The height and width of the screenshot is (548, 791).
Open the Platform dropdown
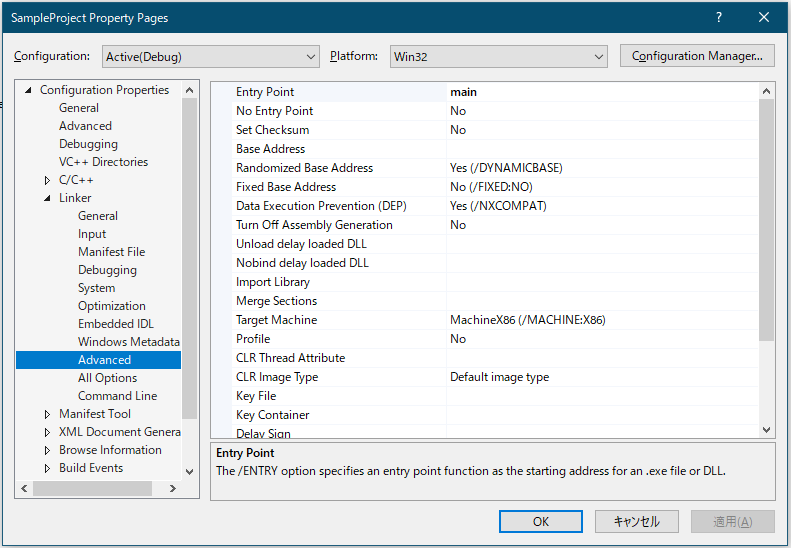coord(498,56)
